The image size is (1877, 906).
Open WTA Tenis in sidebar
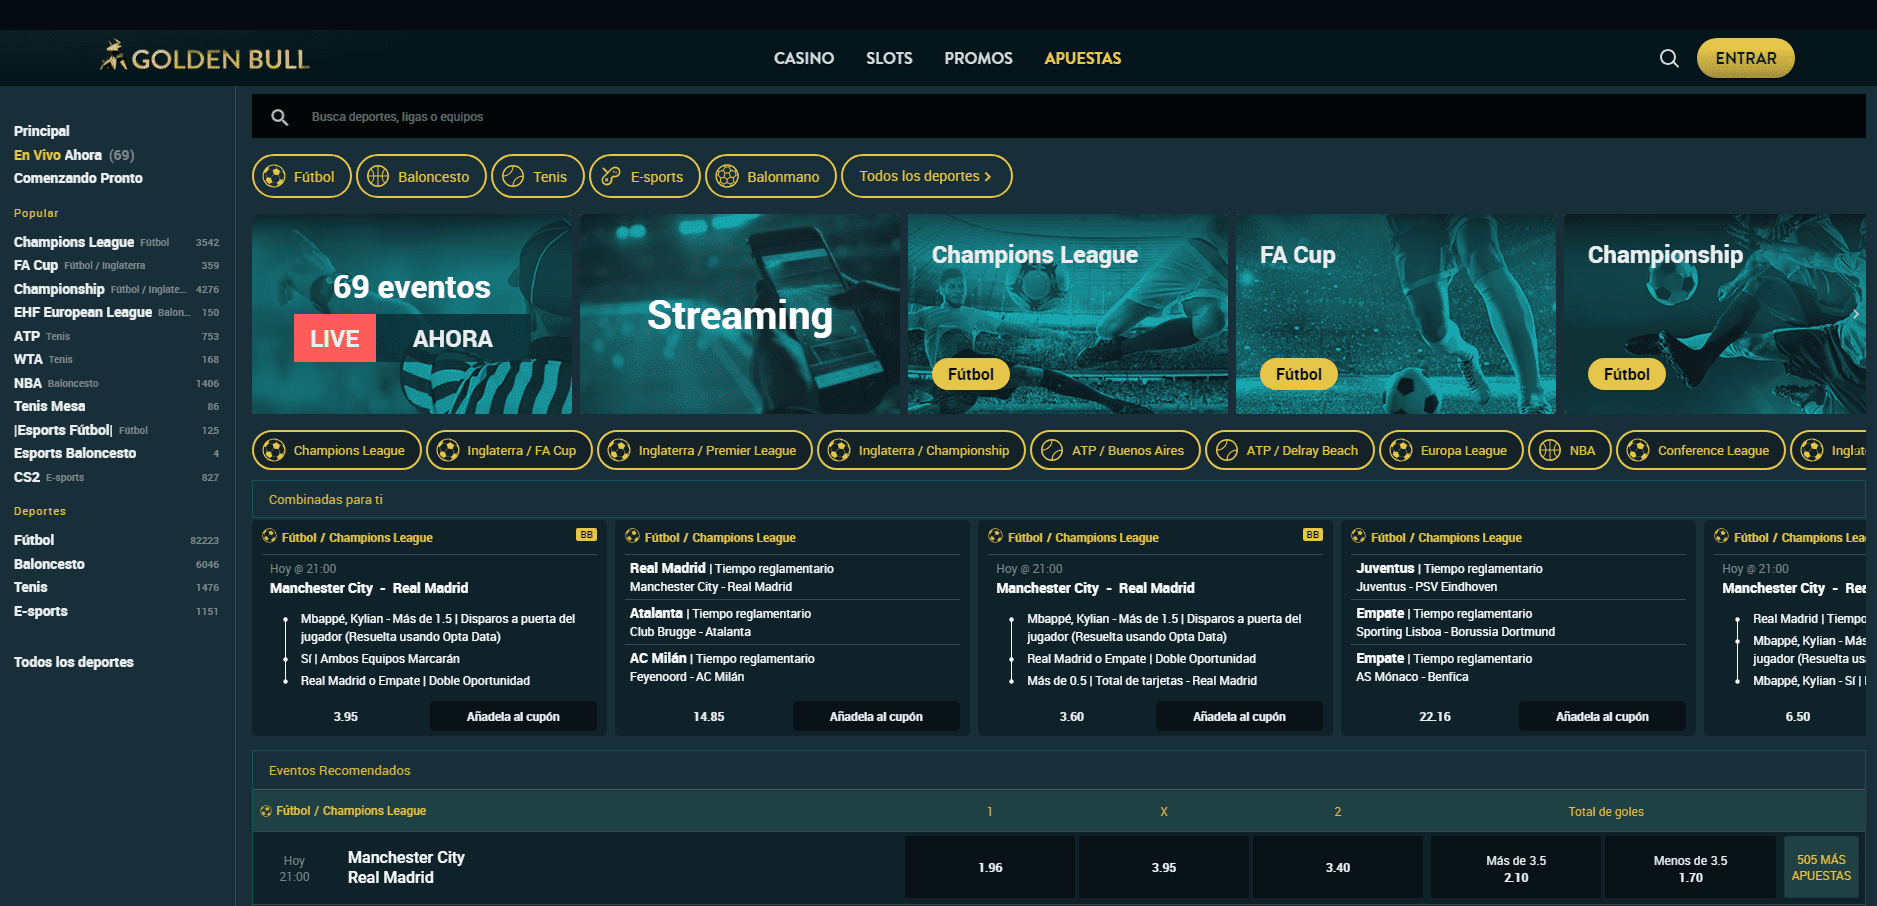click(116, 359)
